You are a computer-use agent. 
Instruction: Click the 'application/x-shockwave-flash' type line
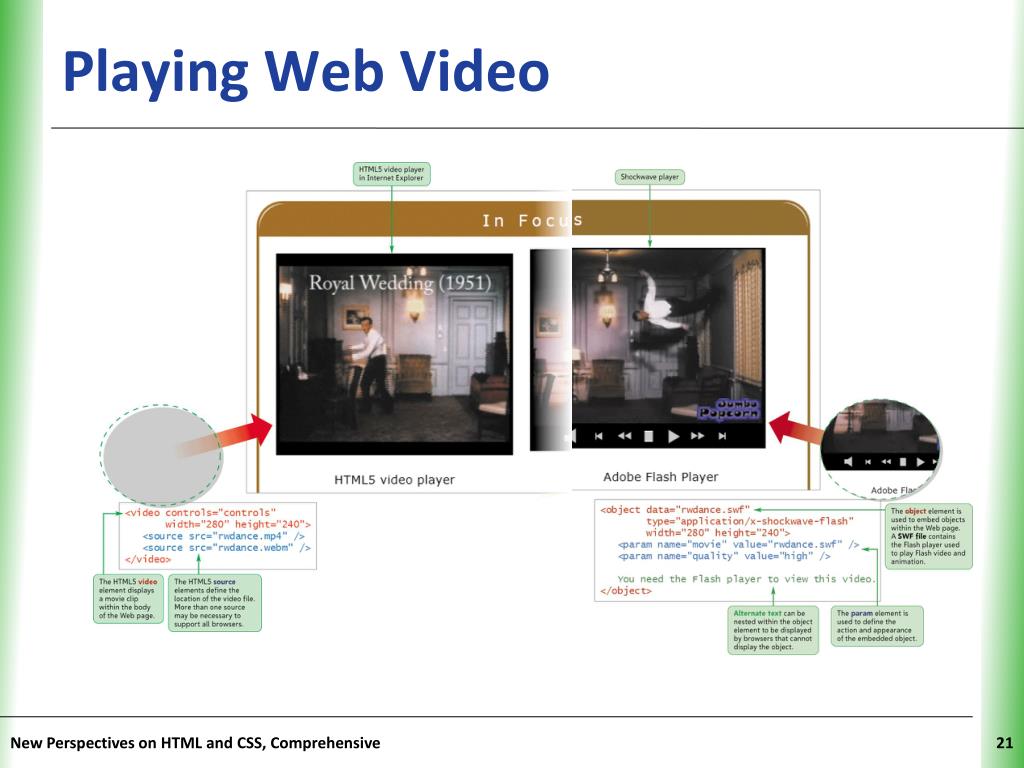pyautogui.click(x=750, y=521)
